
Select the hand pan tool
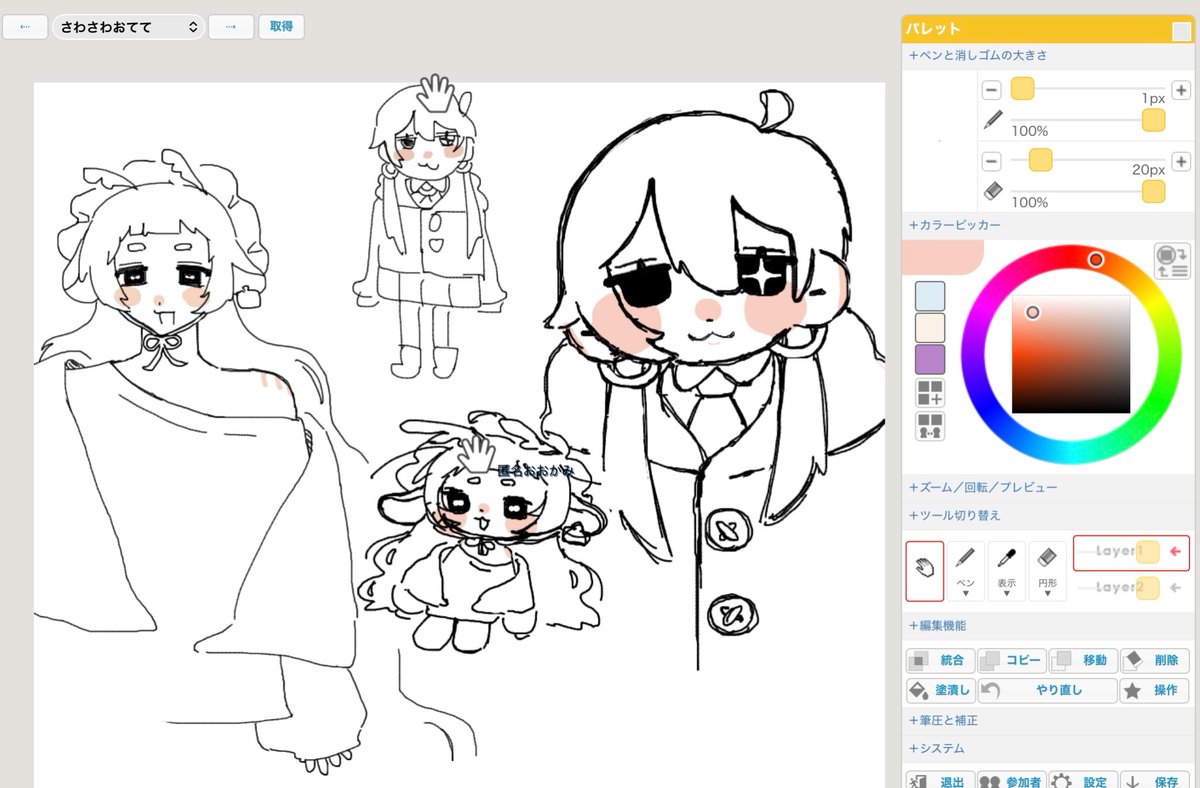coord(924,571)
